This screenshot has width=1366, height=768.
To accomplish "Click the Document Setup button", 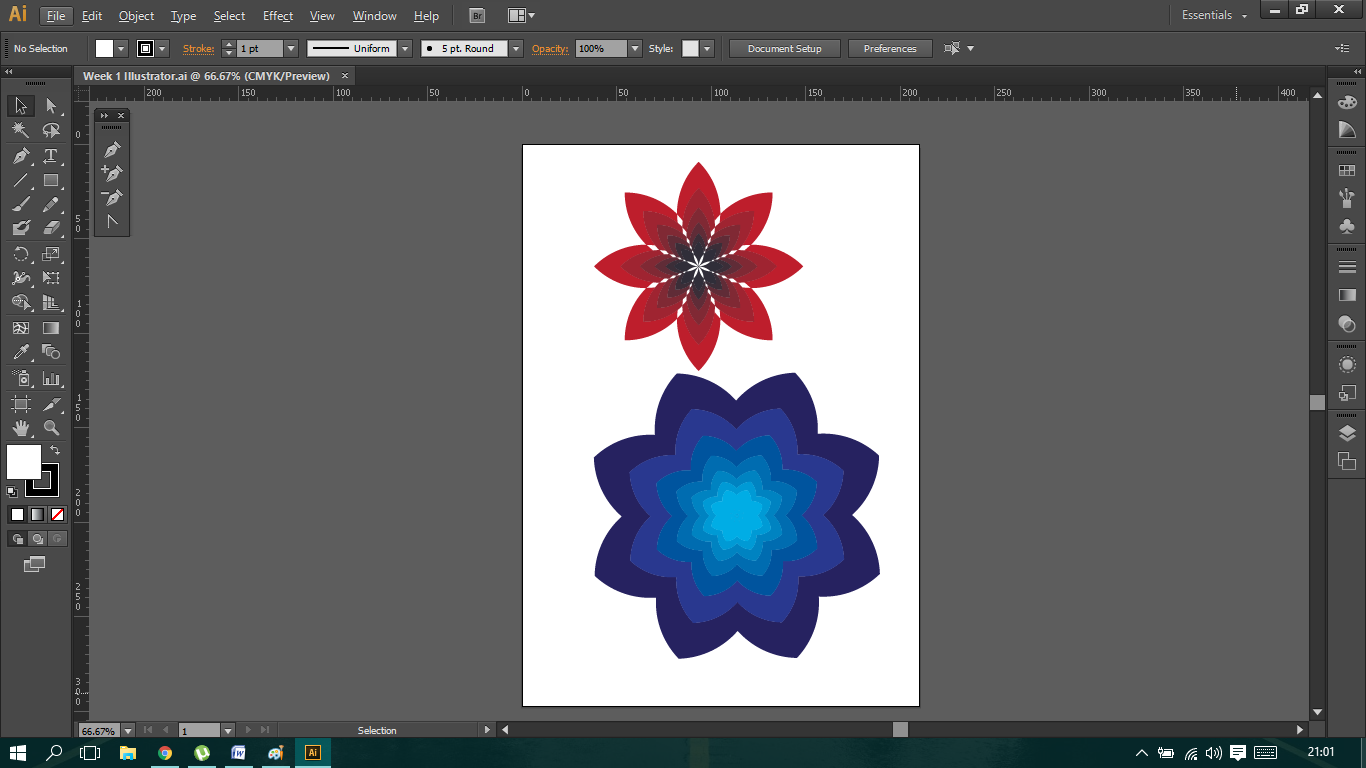I will [784, 48].
